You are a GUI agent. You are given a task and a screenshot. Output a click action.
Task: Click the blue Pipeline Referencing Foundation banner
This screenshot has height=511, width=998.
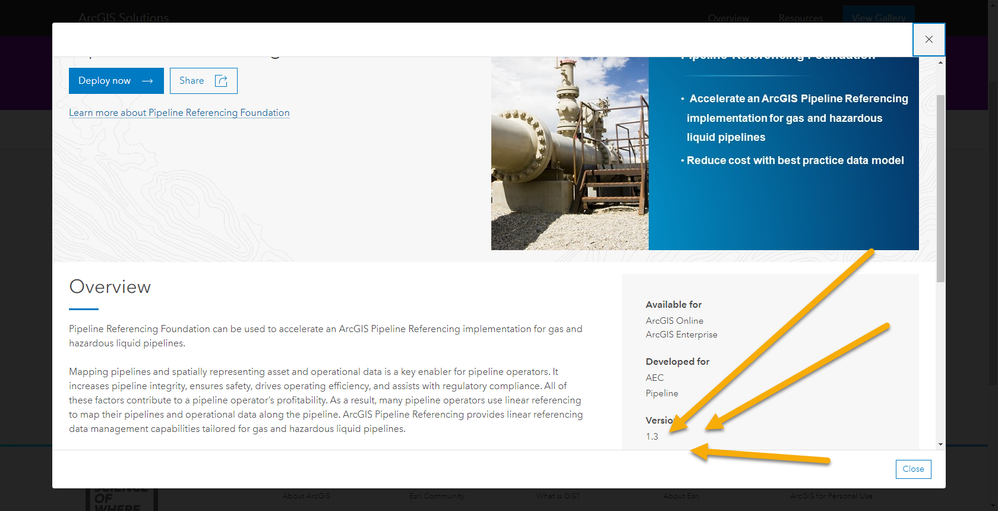784,153
